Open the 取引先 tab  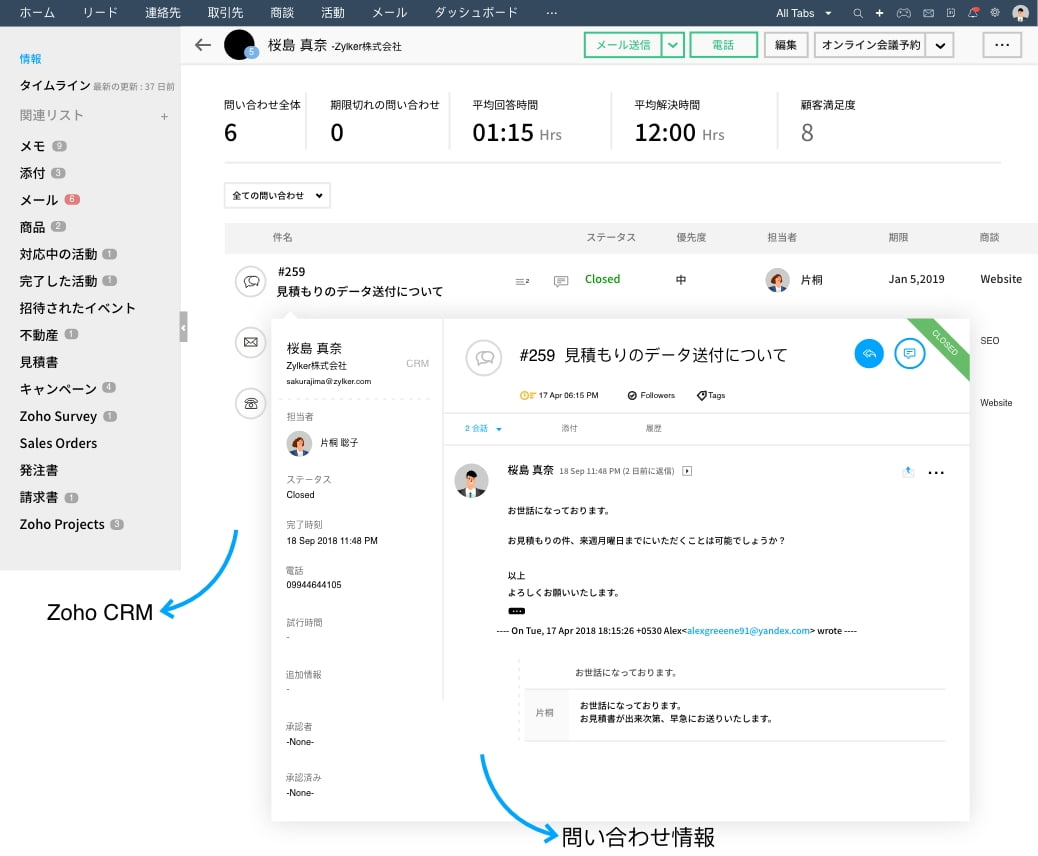coord(225,13)
